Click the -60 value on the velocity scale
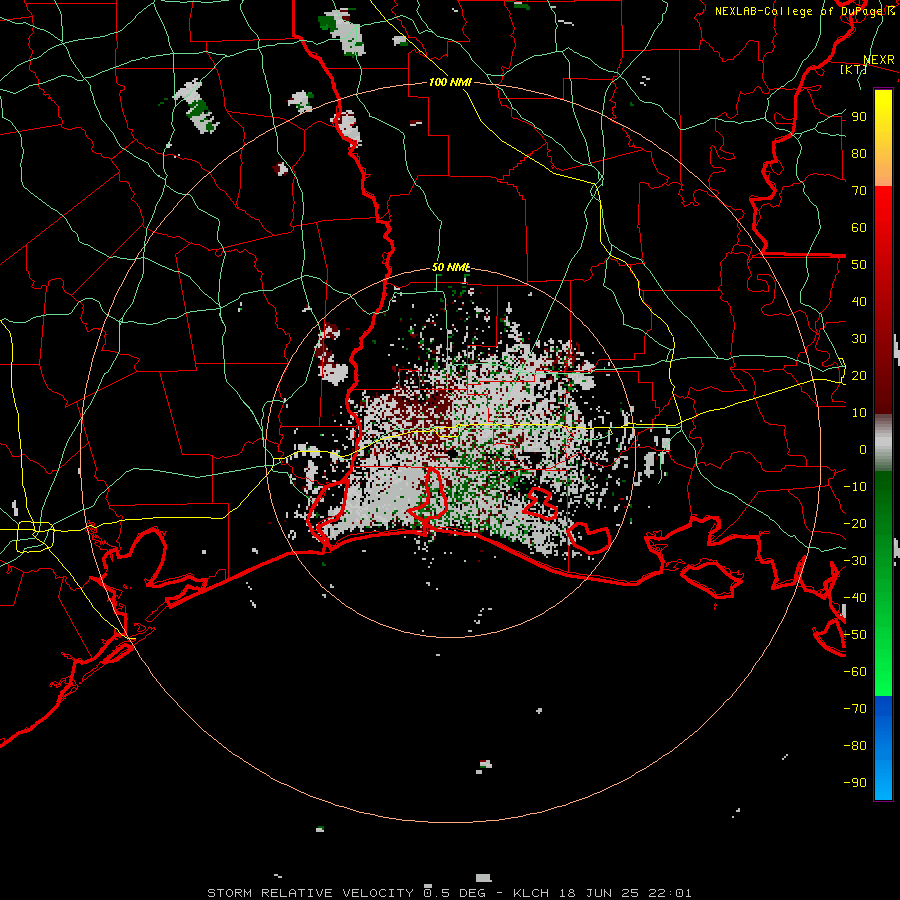The height and width of the screenshot is (900, 900). [x=855, y=672]
